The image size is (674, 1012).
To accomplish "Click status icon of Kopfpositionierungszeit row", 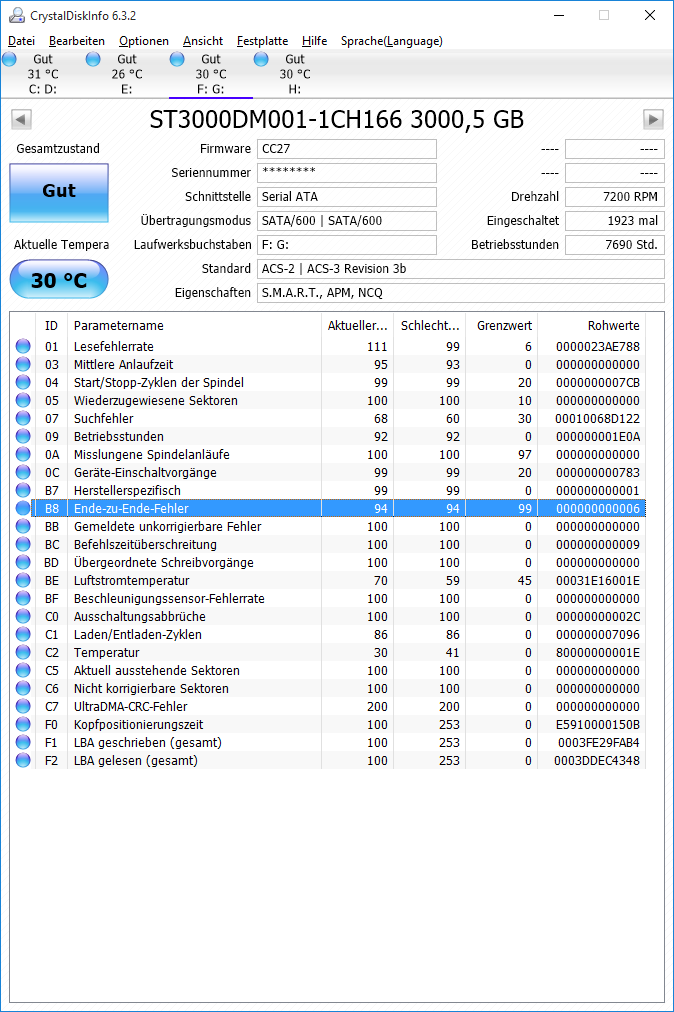I will pyautogui.click(x=23, y=724).
